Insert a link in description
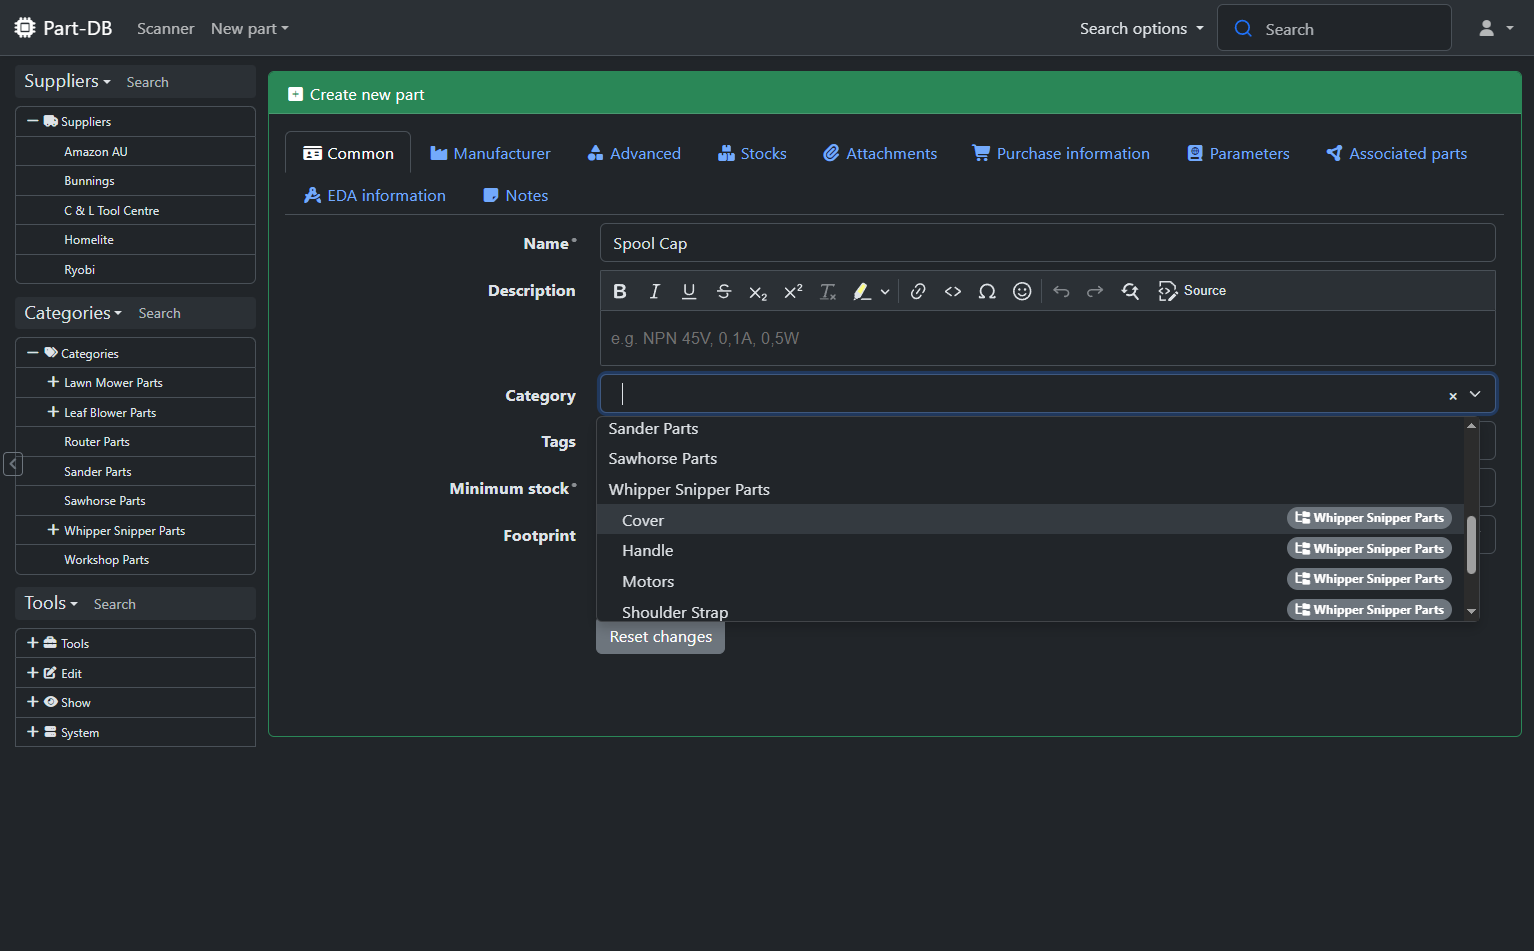Image resolution: width=1534 pixels, height=951 pixels. (918, 291)
